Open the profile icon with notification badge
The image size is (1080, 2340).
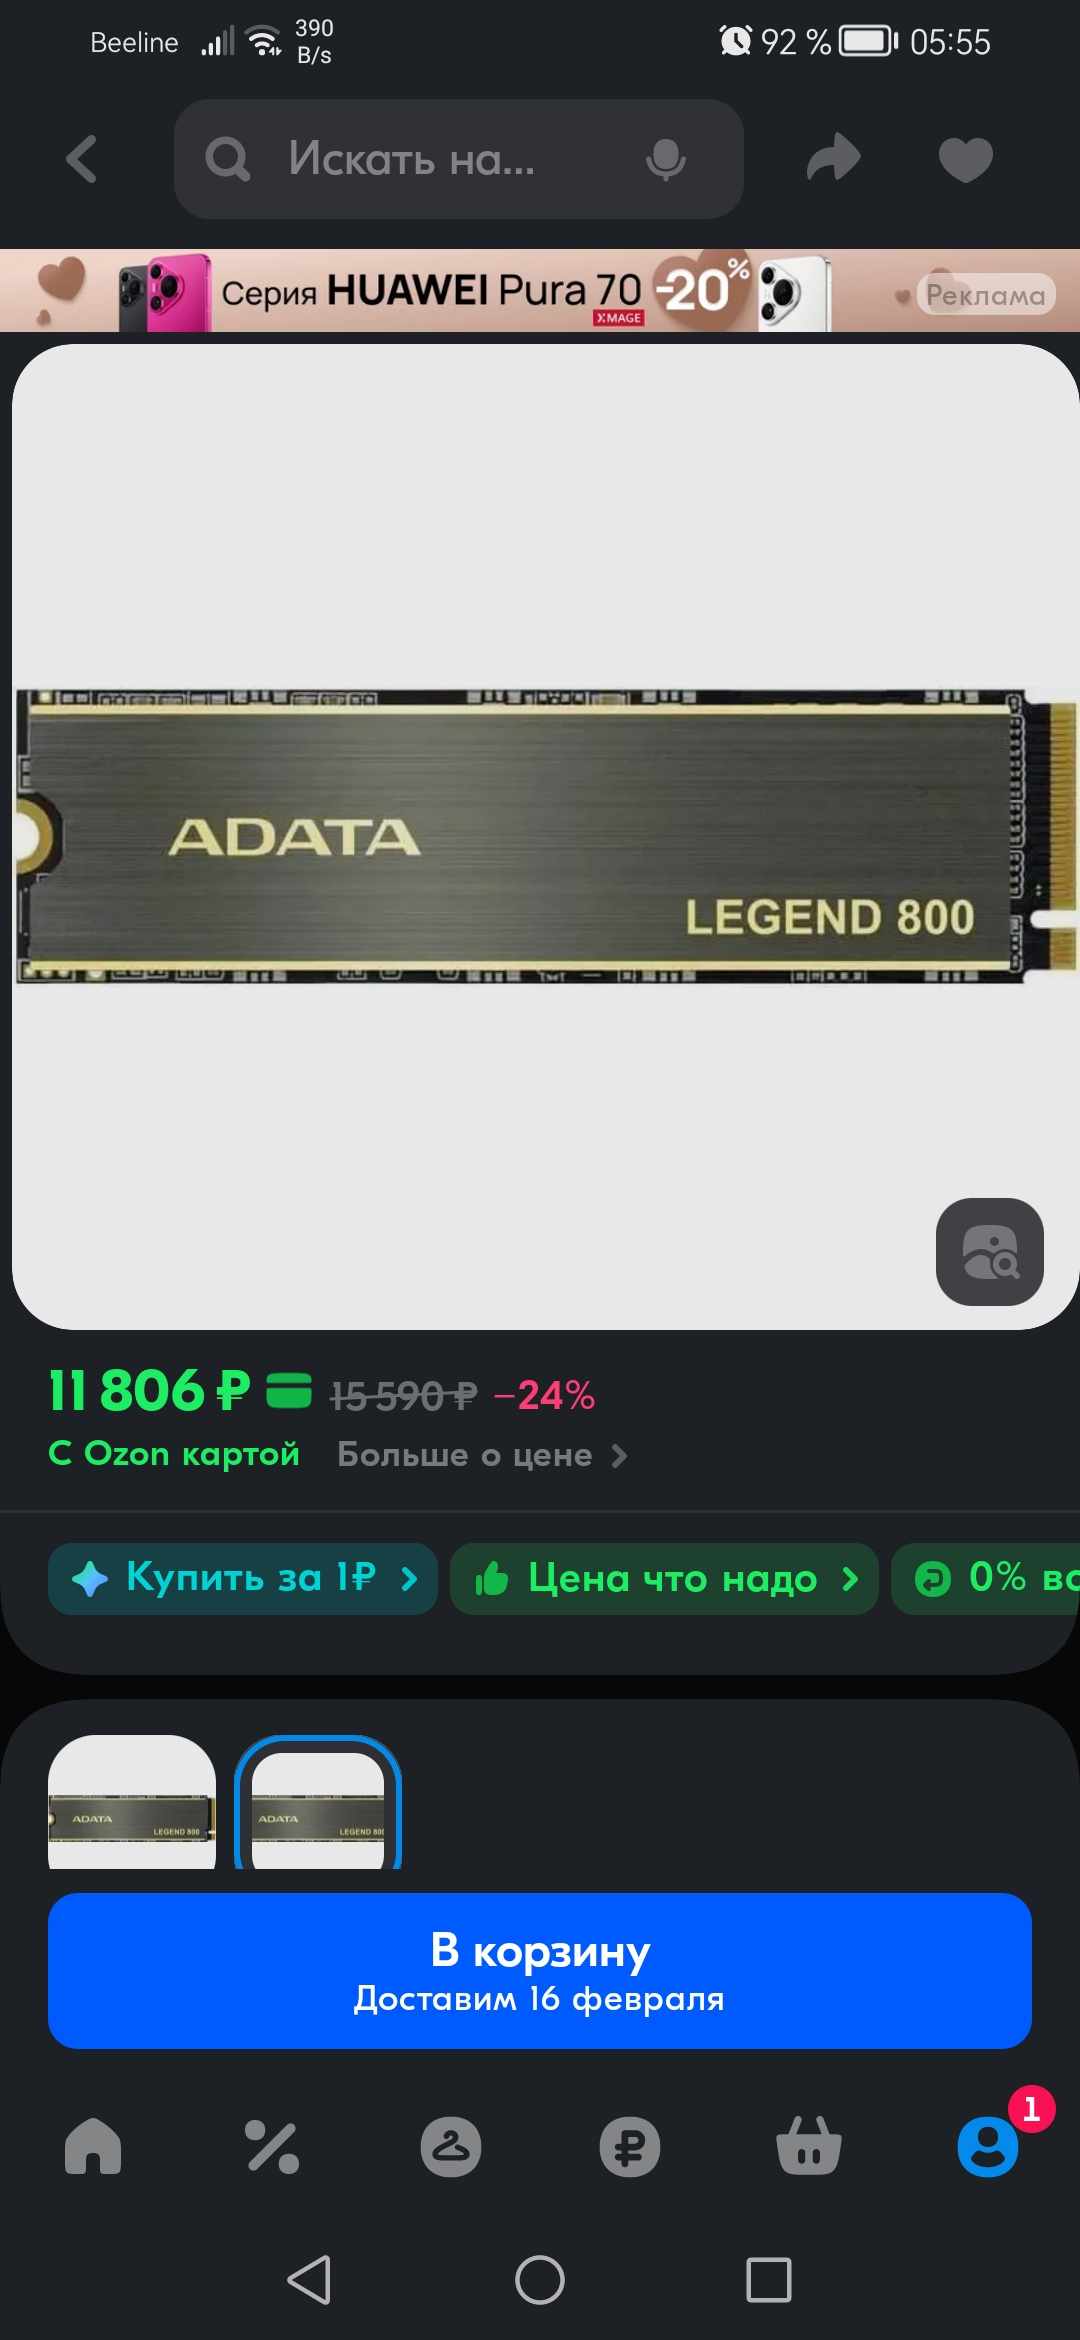(989, 2146)
